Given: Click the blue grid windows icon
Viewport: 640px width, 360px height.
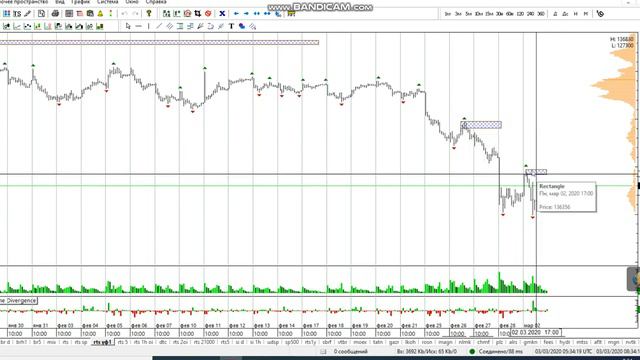Looking at the screenshot, I should [7, 13].
